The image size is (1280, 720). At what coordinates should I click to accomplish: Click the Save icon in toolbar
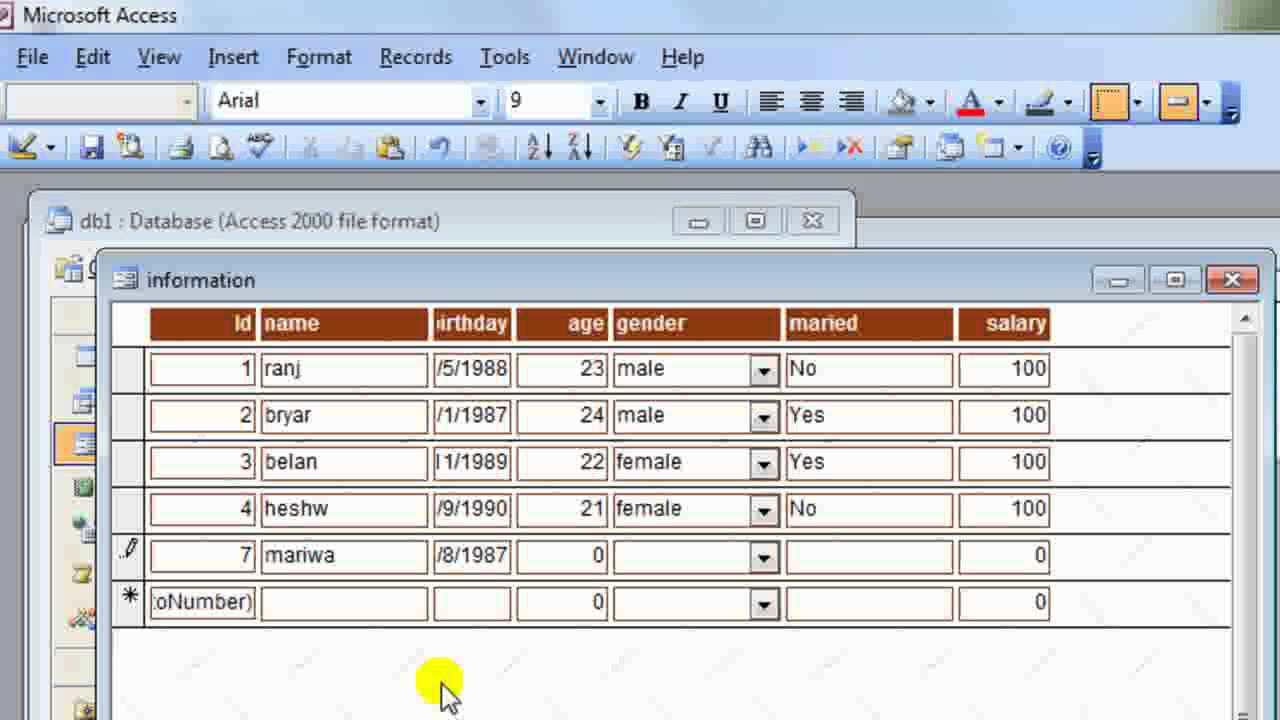[91, 148]
